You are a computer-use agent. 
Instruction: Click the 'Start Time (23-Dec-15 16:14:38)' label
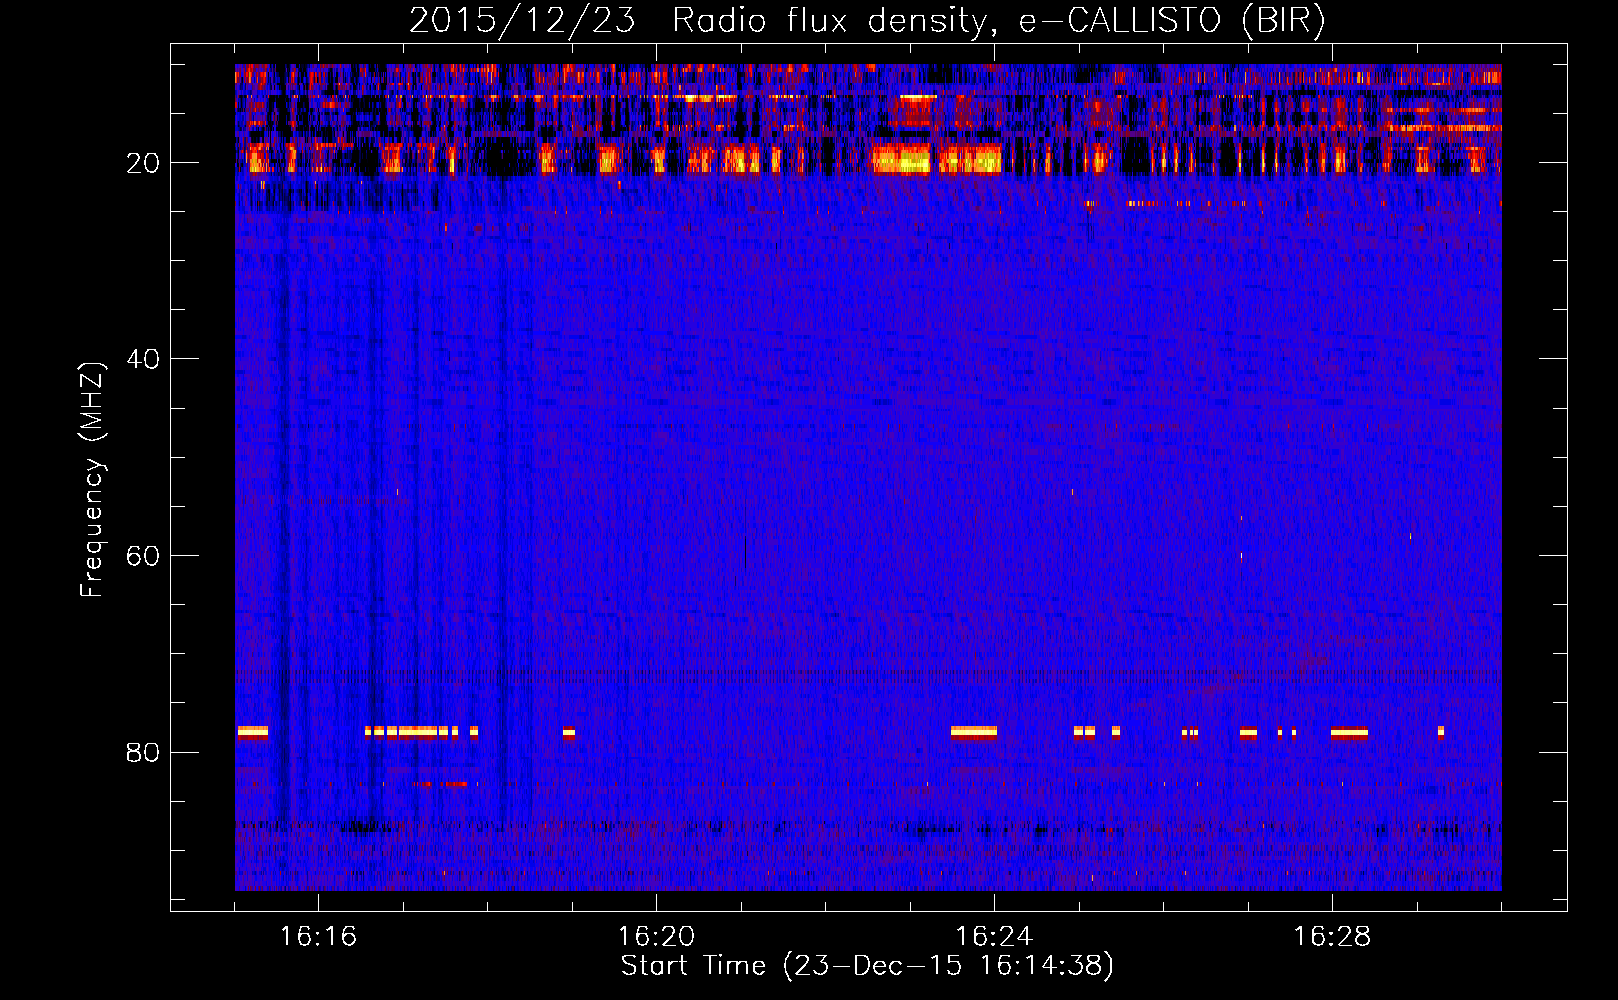pyautogui.click(x=867, y=966)
